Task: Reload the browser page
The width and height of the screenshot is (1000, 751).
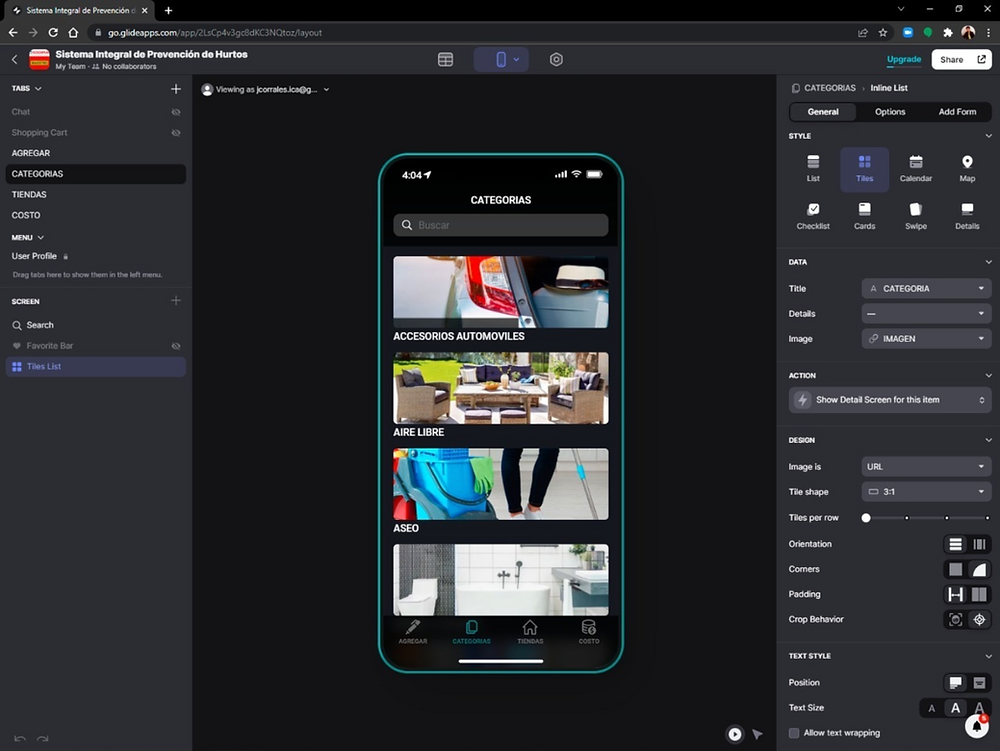Action: [x=53, y=33]
